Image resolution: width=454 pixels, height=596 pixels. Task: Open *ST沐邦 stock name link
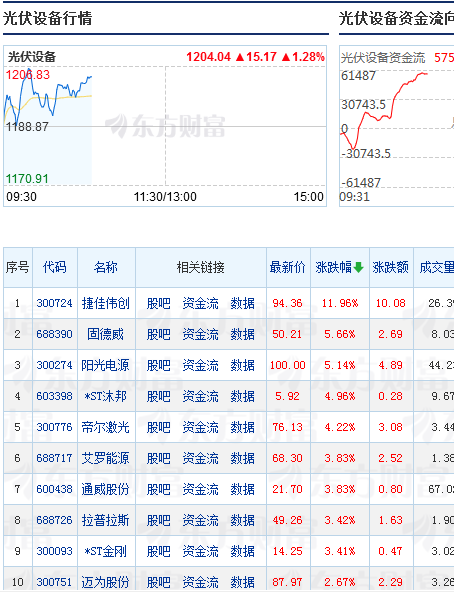[x=106, y=396]
